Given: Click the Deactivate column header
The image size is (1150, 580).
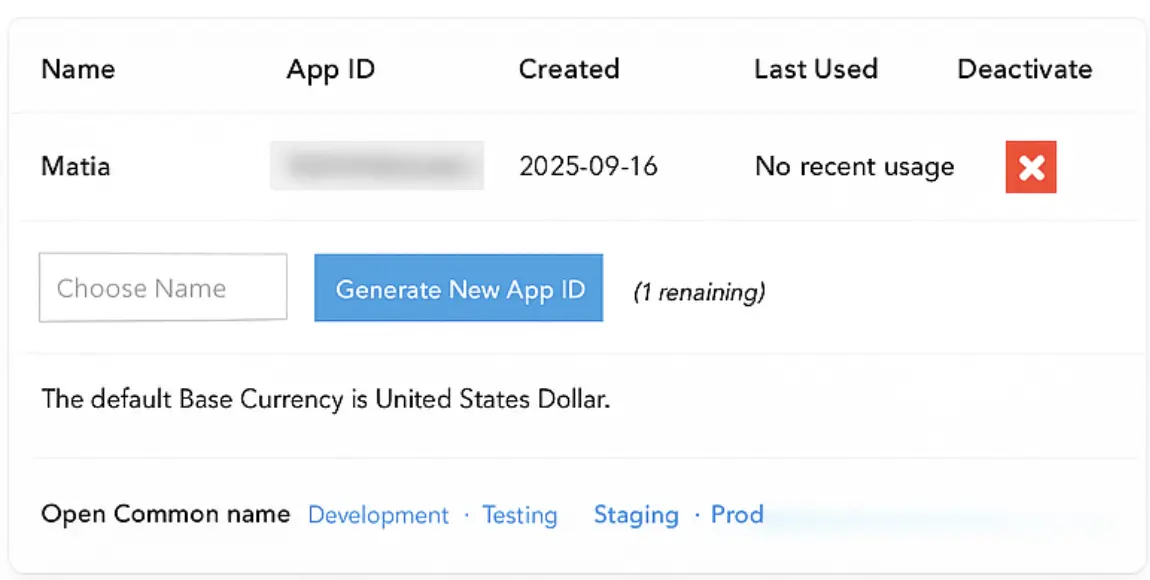Looking at the screenshot, I should 1024,69.
